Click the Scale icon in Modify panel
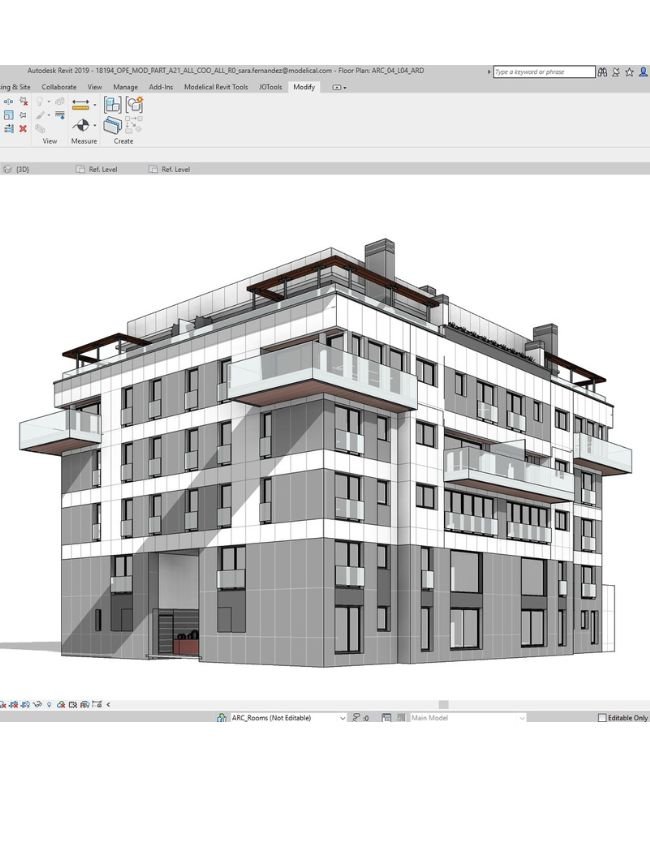This screenshot has height=850, width=650. point(9,115)
